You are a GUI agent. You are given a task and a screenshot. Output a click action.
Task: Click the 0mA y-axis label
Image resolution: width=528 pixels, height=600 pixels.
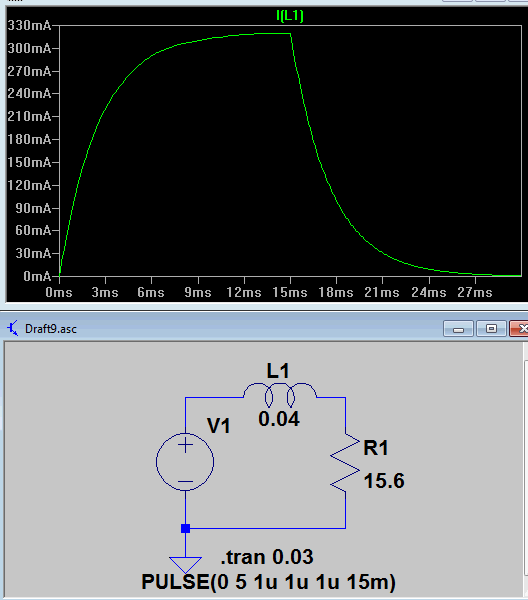(x=37, y=276)
